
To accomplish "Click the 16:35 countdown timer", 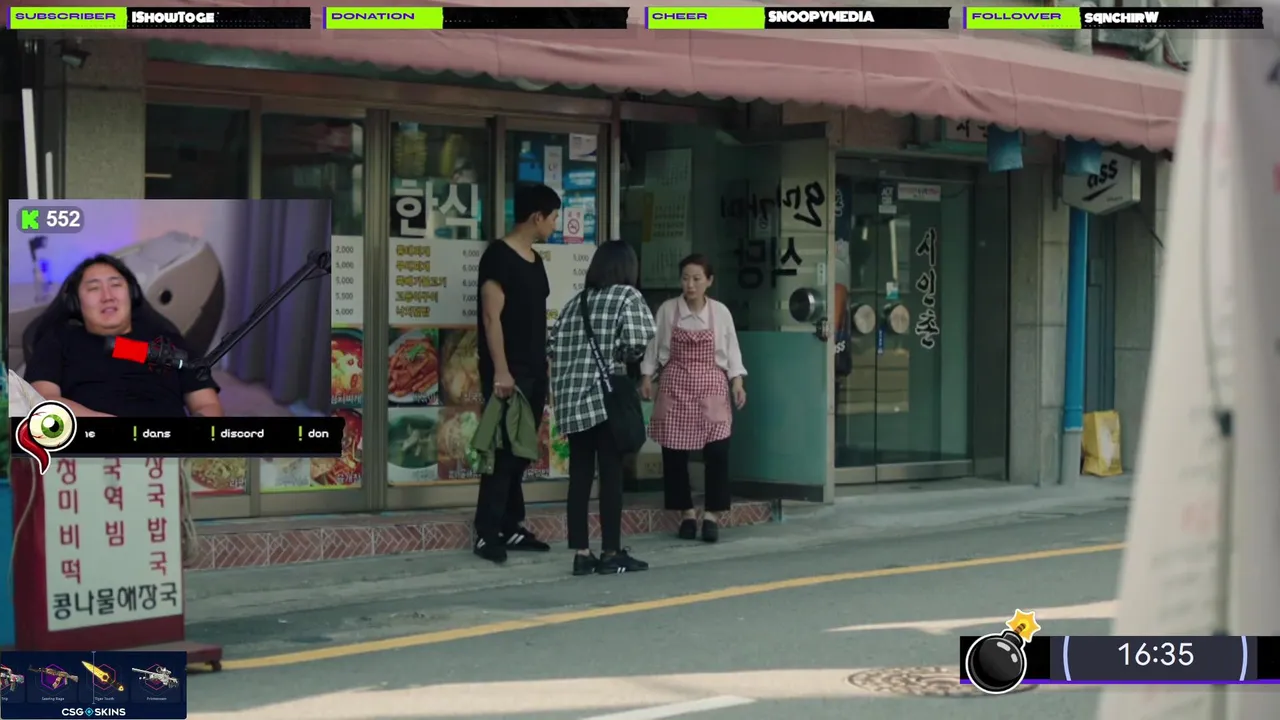I will [1155, 656].
